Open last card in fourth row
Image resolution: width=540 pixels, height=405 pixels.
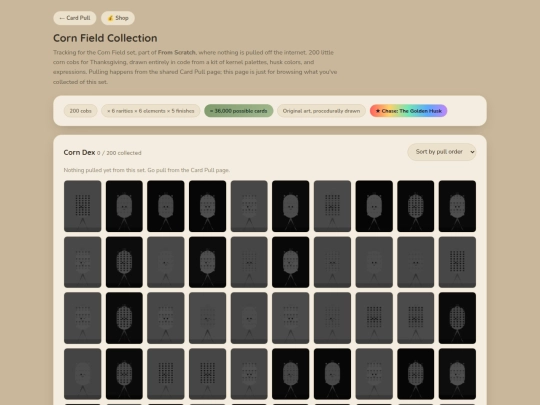click(457, 374)
